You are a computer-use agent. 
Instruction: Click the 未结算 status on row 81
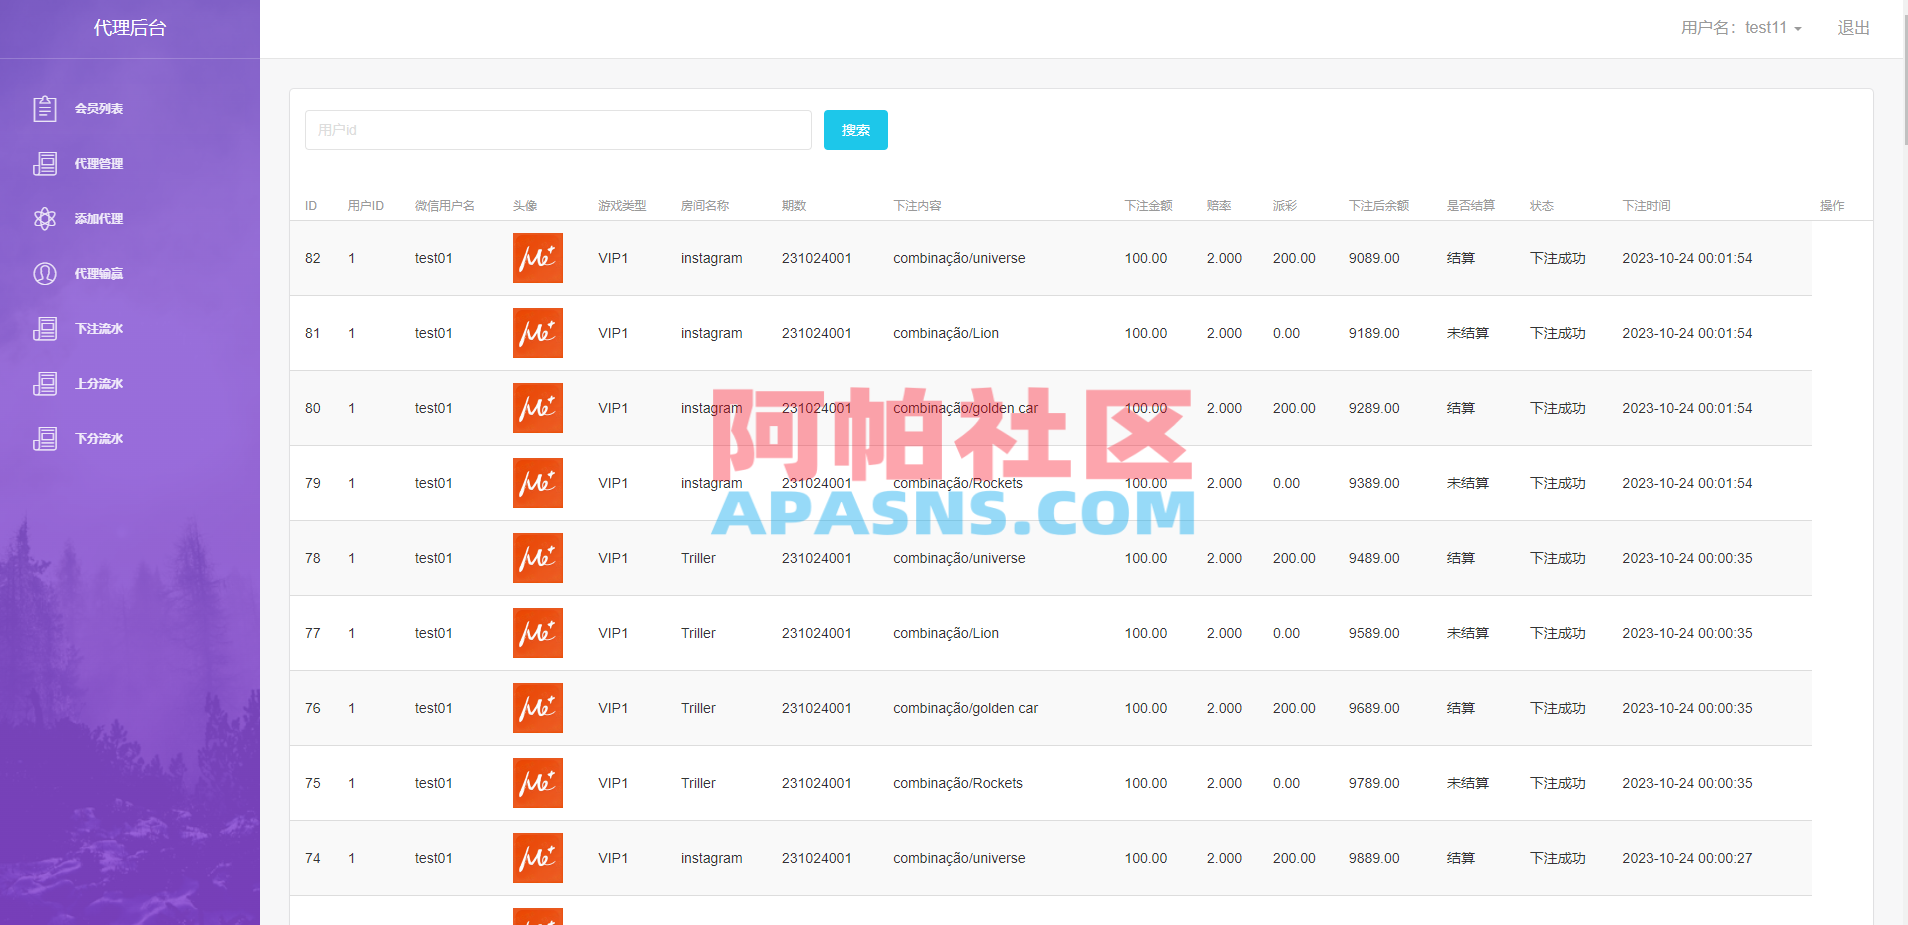coord(1467,333)
